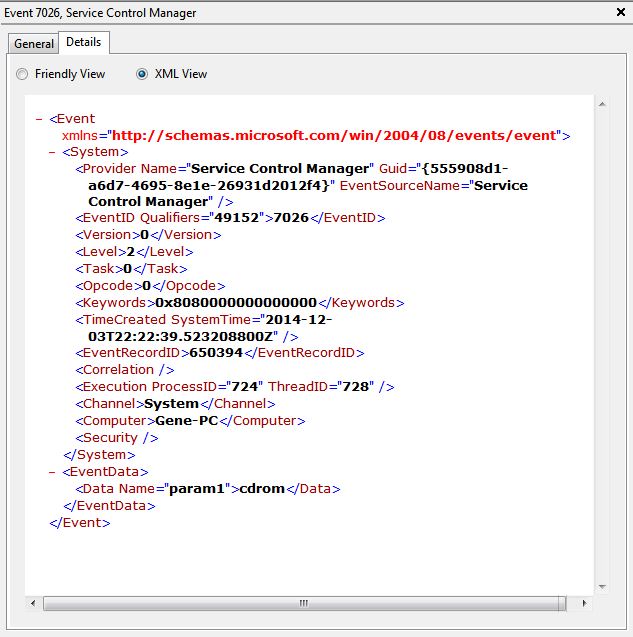Screen dimensions: 633x637
Task: Close the Event 7026 details pane
Action: pos(618,13)
